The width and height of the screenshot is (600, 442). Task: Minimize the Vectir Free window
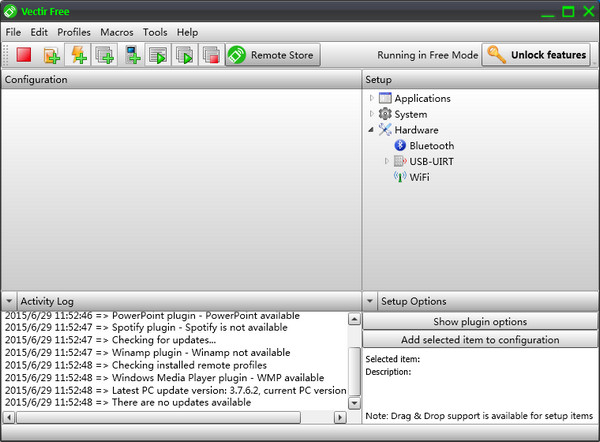click(548, 14)
